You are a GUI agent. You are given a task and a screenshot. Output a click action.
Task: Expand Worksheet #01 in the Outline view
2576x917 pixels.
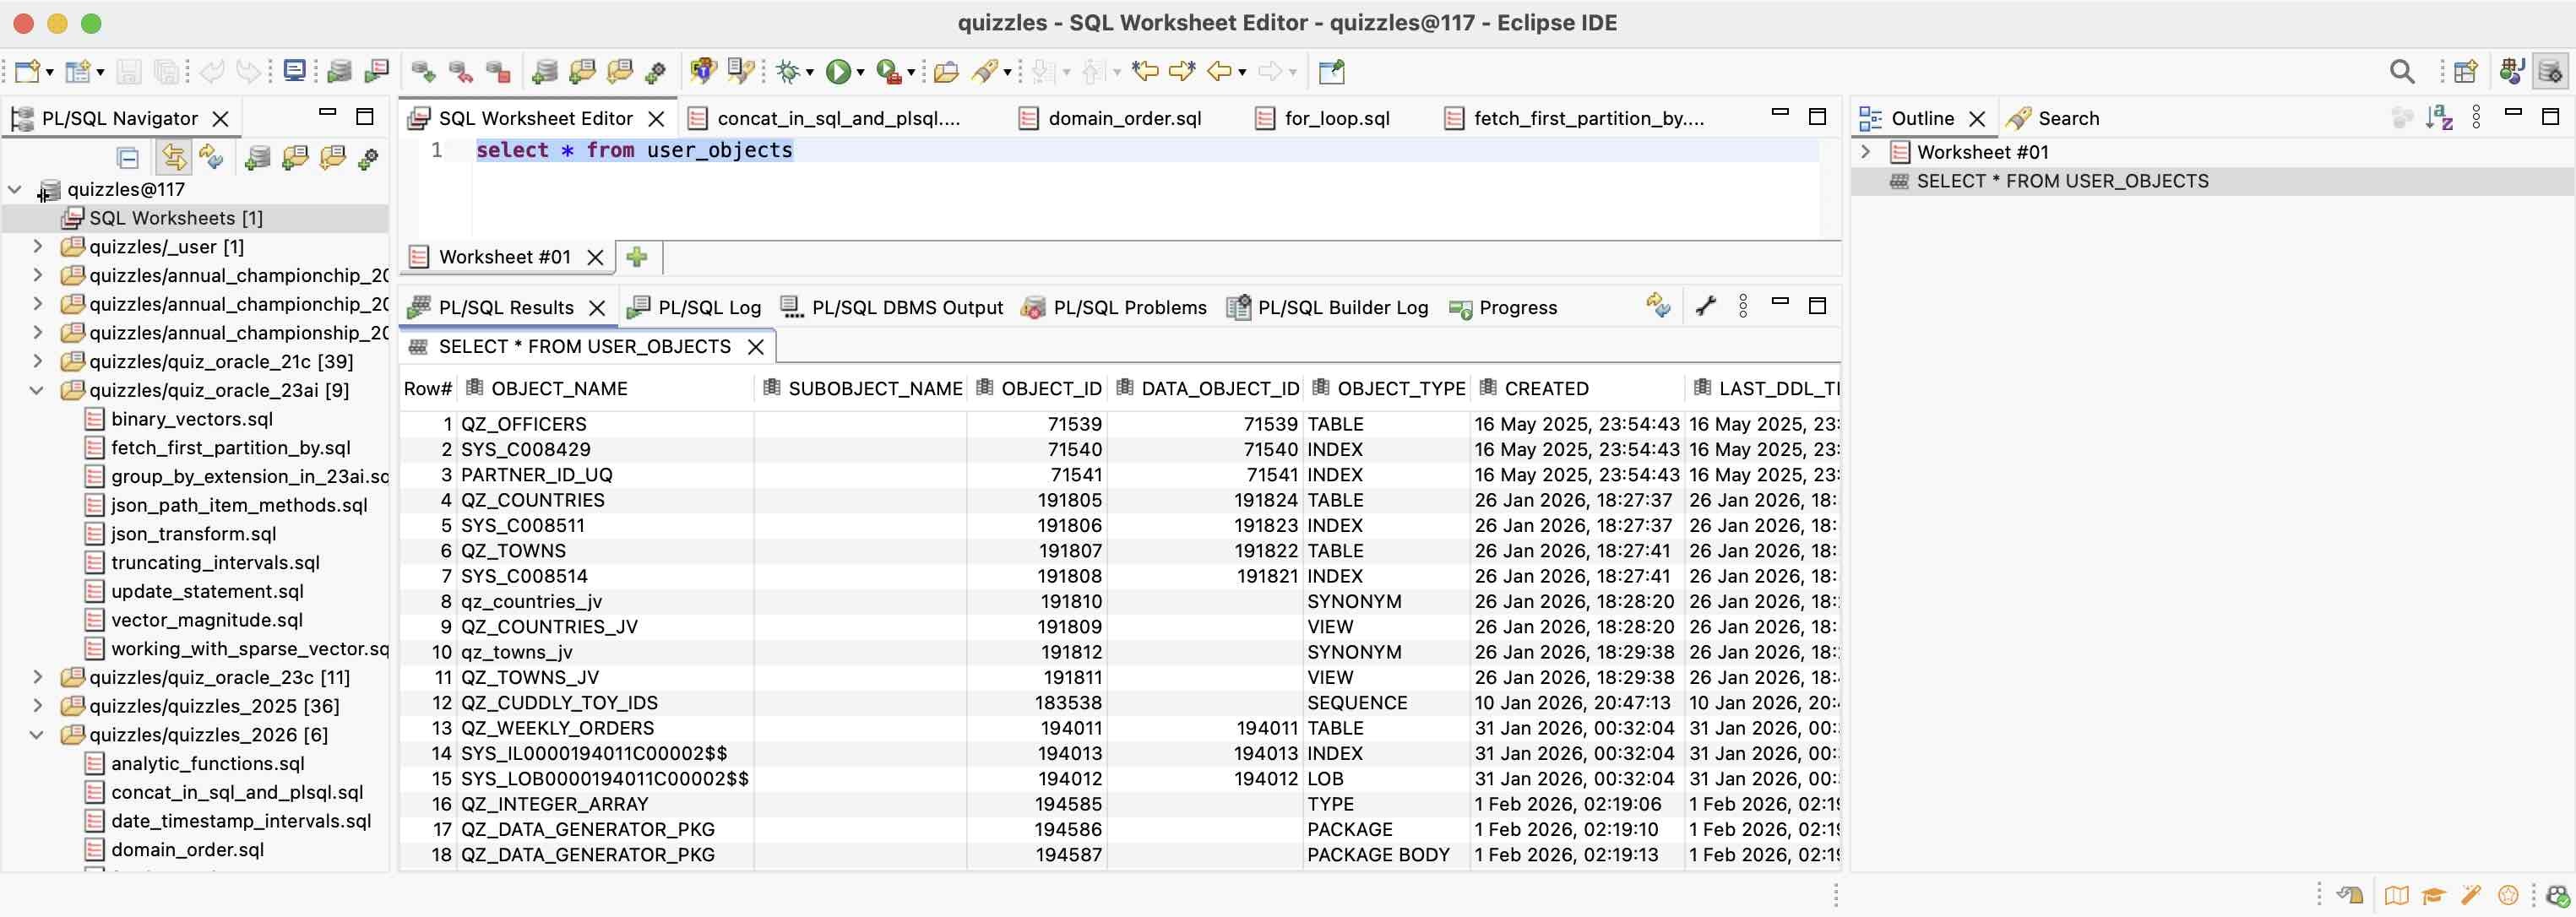(1866, 151)
